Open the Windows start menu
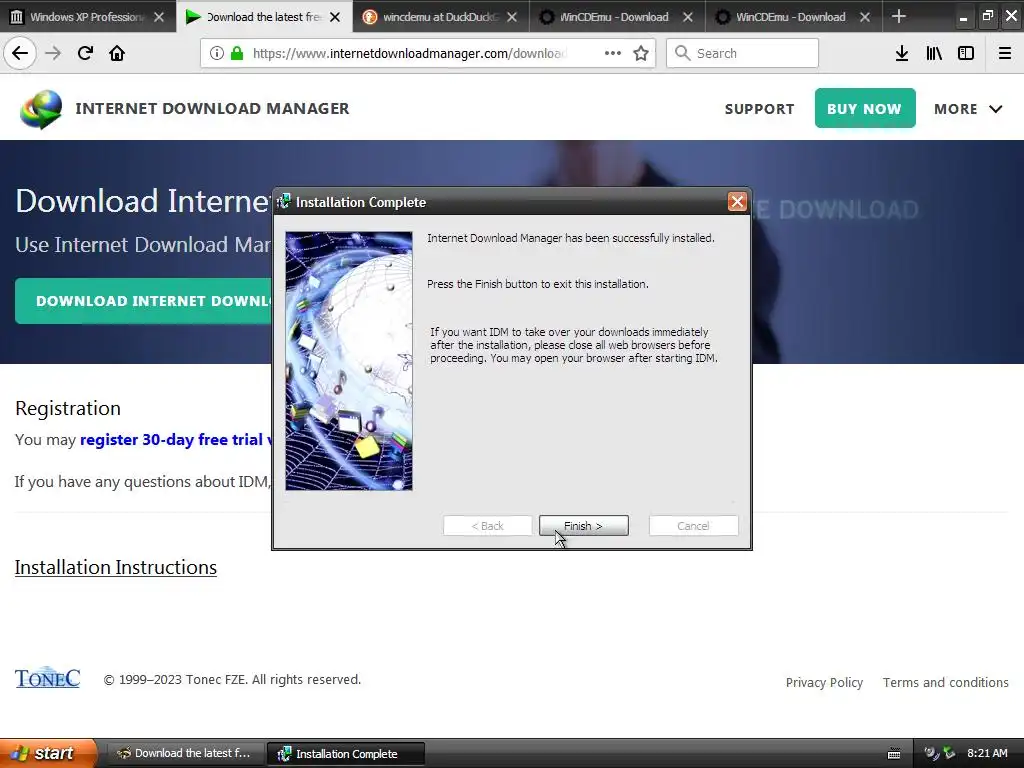Viewport: 1024px width, 768px height. tap(47, 753)
